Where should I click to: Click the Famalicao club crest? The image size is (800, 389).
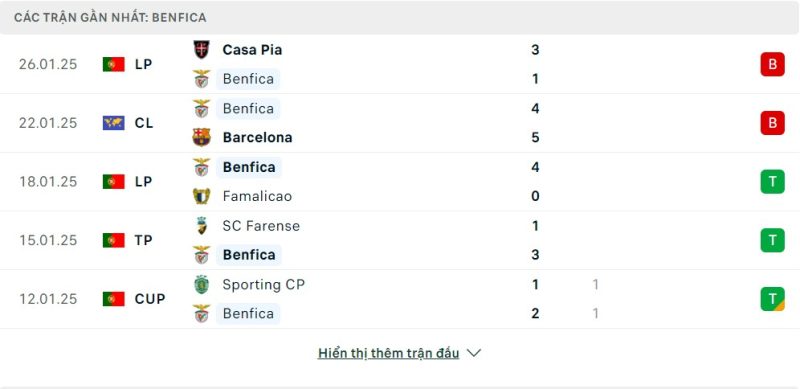coord(202,196)
